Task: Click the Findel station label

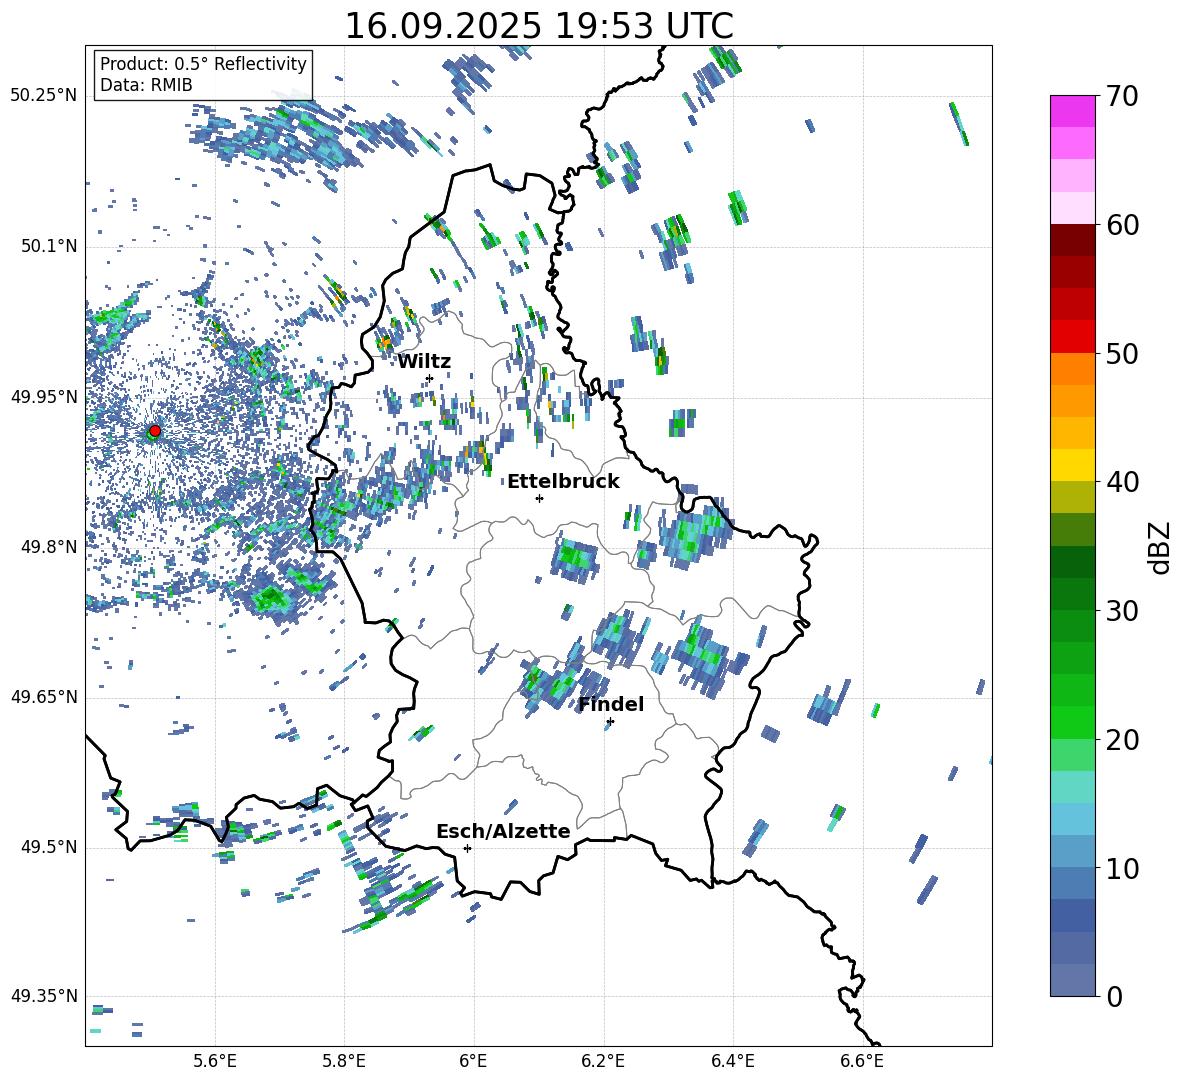Action: point(611,704)
